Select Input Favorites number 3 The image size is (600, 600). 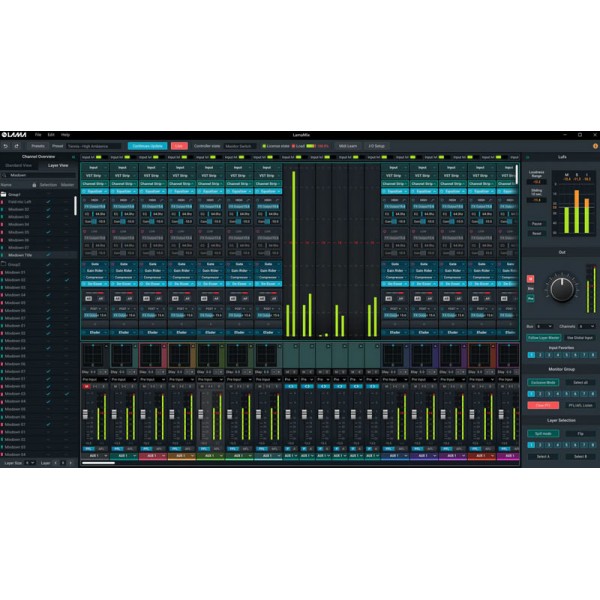pos(549,355)
